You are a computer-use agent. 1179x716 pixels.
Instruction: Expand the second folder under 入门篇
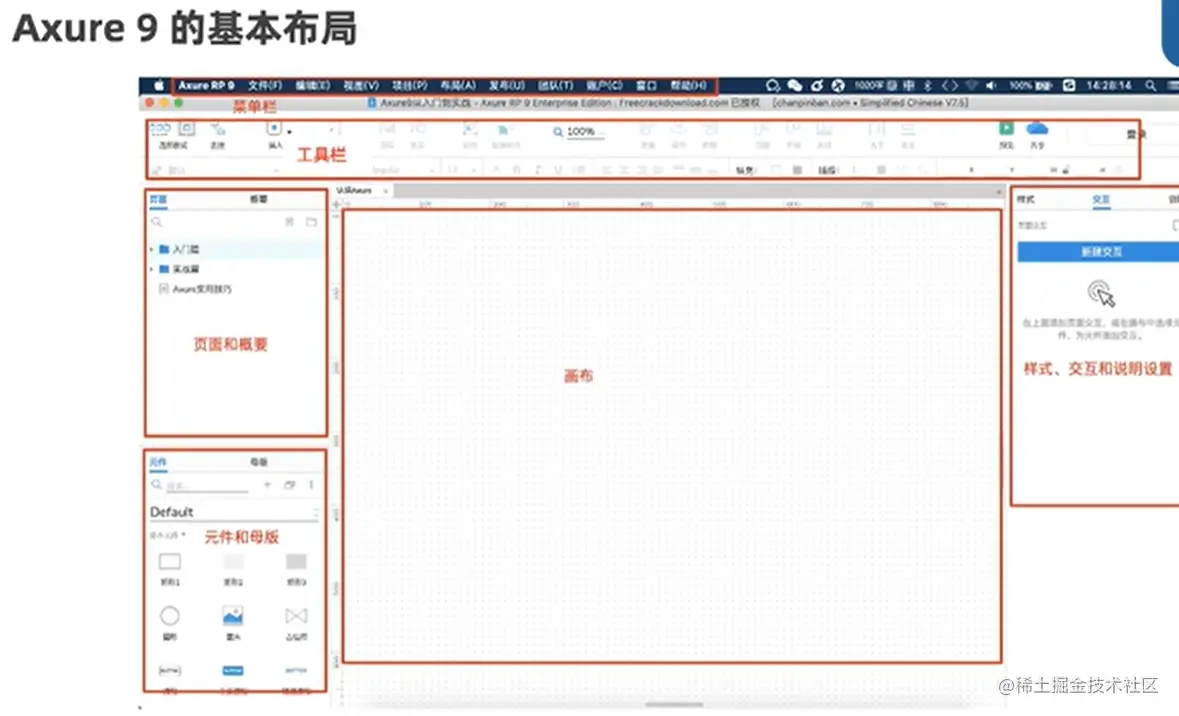pos(151,268)
